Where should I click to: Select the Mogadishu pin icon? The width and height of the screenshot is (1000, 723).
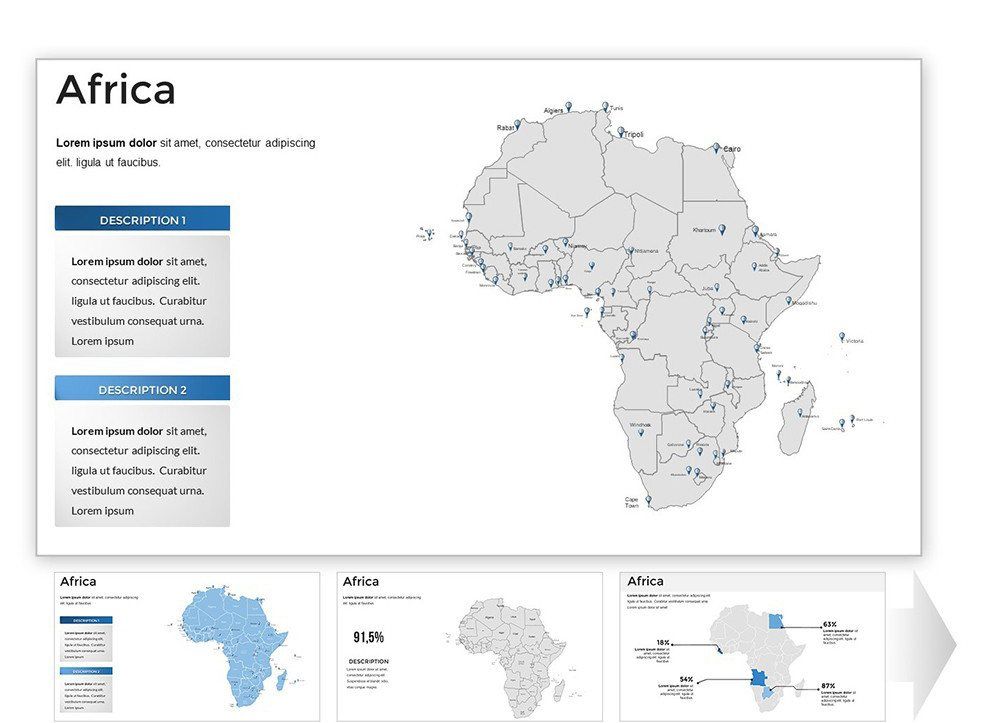(x=788, y=301)
